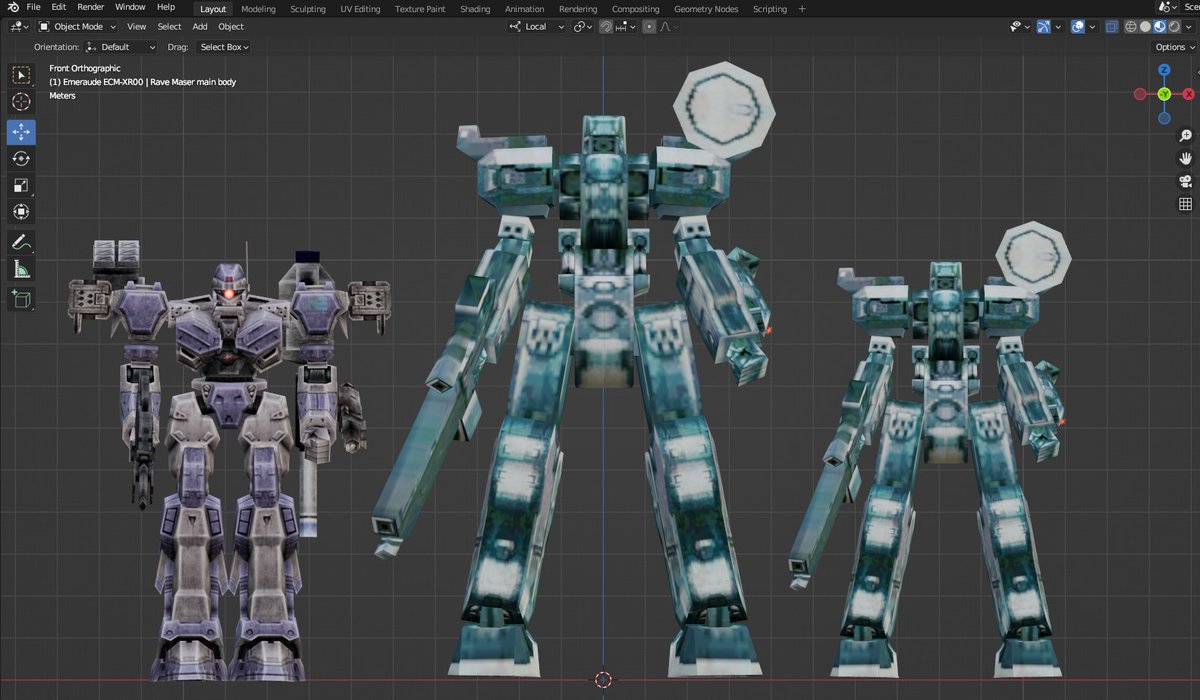
Task: Open the File menu
Action: tap(33, 7)
